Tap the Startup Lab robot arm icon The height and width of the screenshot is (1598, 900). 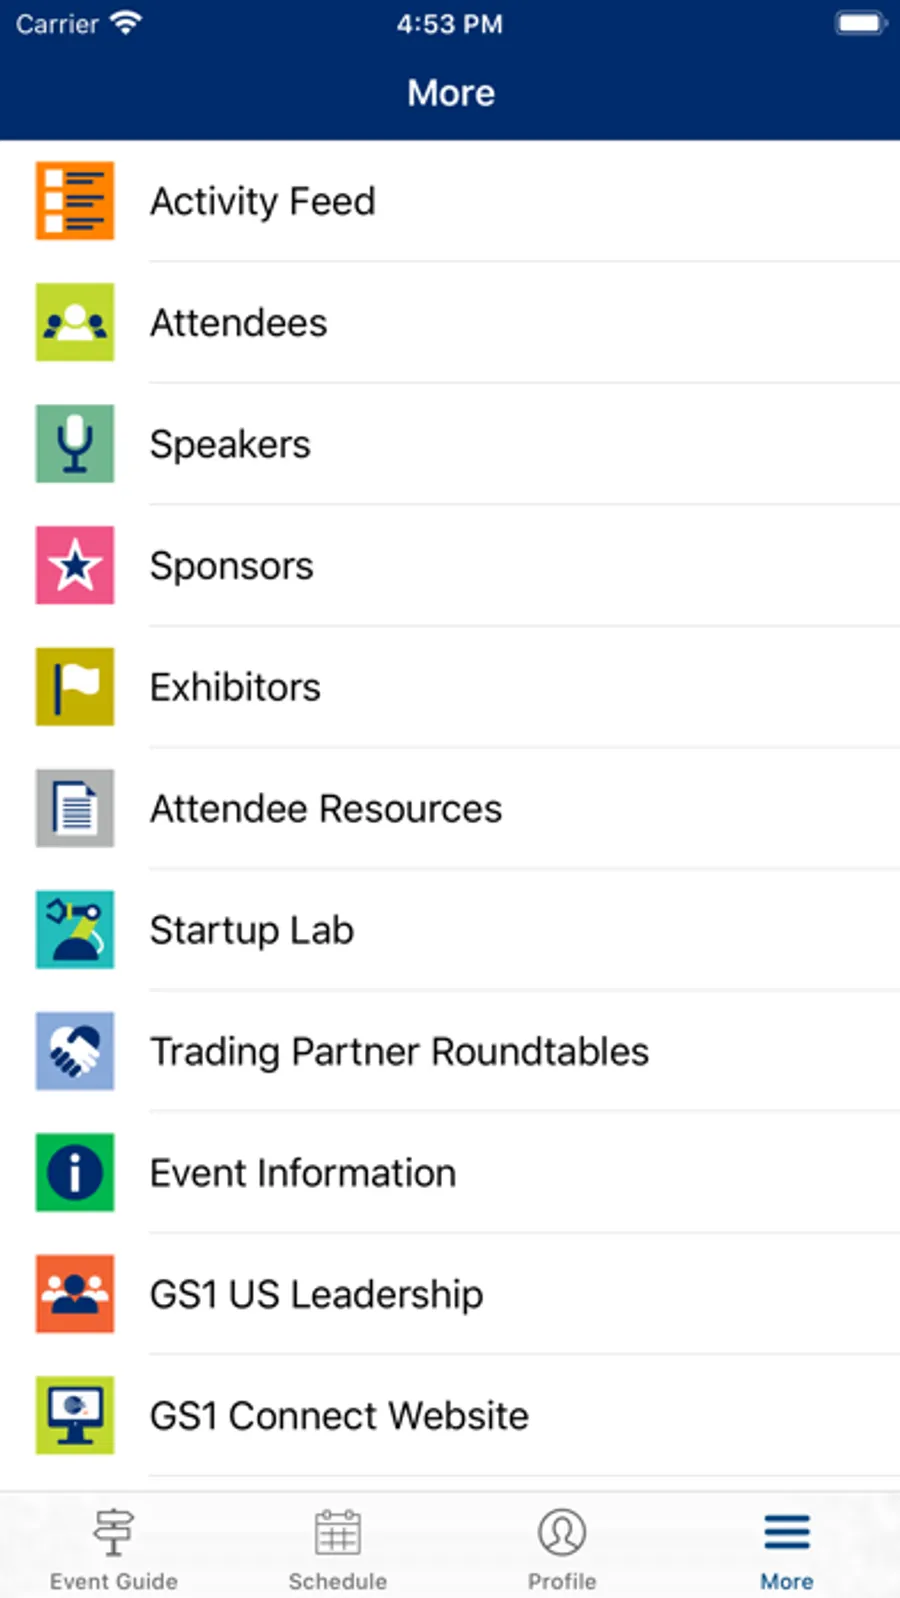pyautogui.click(x=75, y=930)
